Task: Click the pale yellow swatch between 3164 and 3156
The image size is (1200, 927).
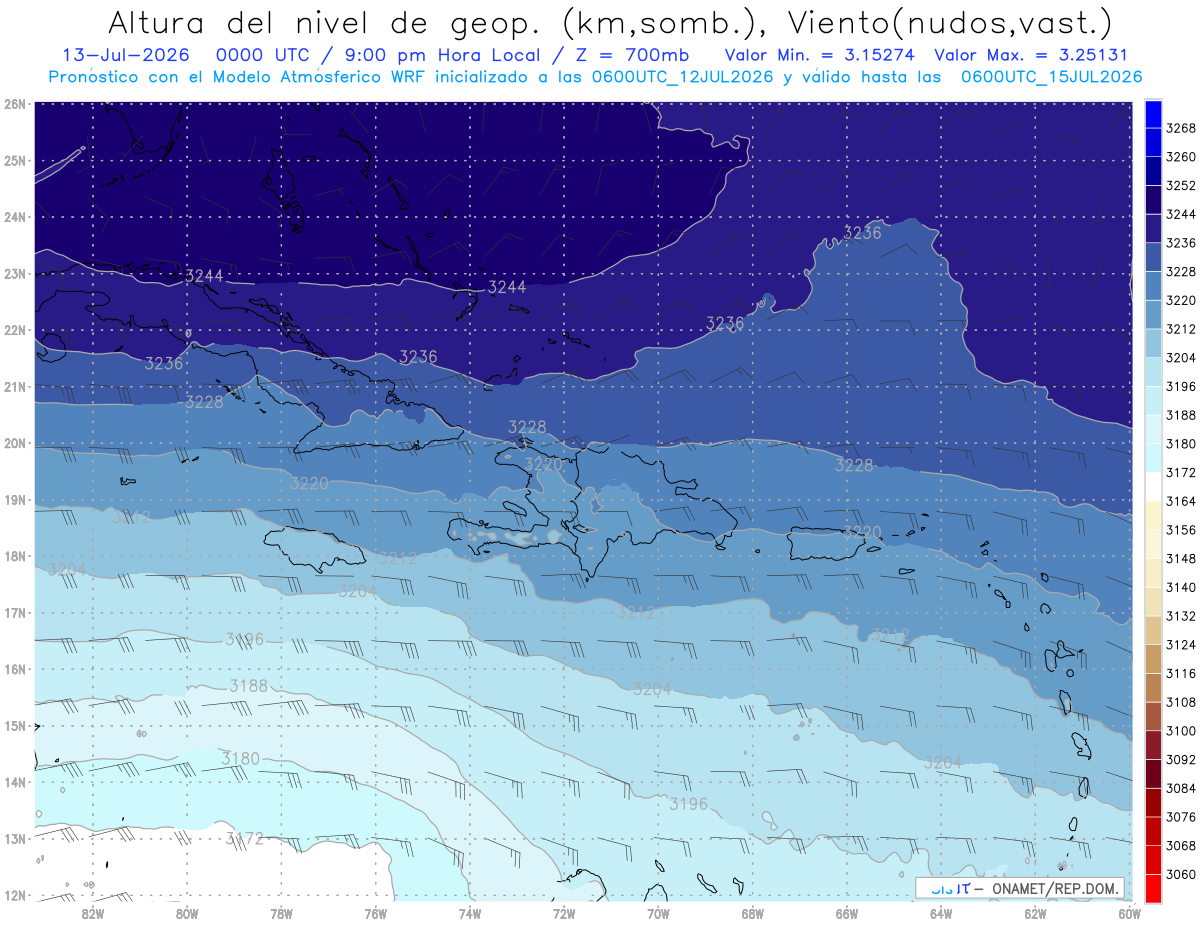Action: pos(1153,515)
